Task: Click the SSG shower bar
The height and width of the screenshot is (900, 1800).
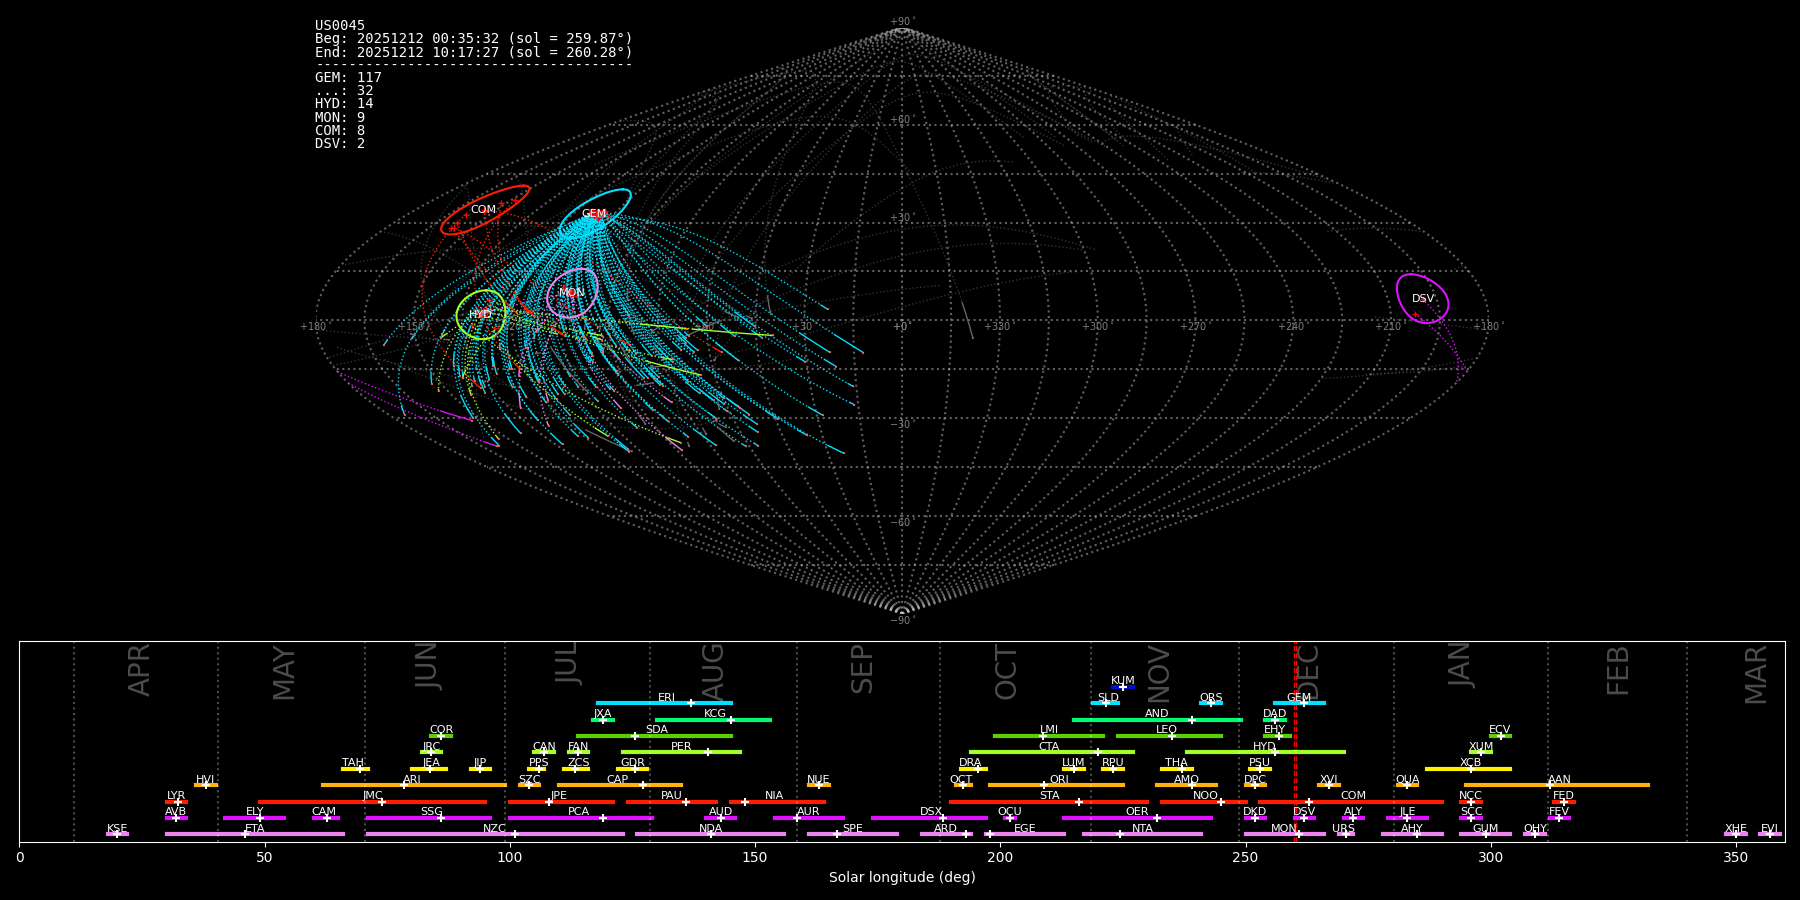Action: (x=429, y=818)
